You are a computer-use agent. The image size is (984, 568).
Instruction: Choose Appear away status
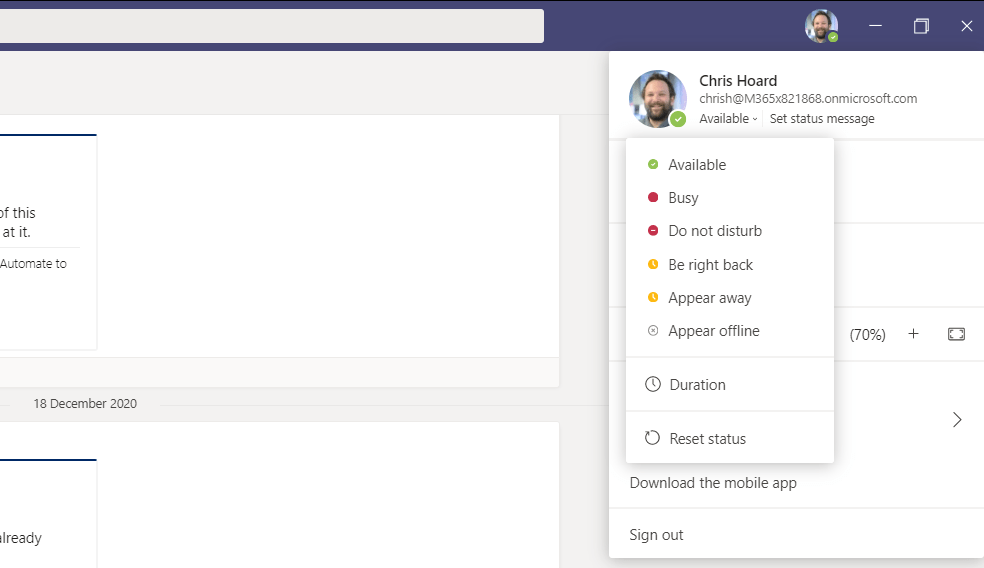pos(709,298)
